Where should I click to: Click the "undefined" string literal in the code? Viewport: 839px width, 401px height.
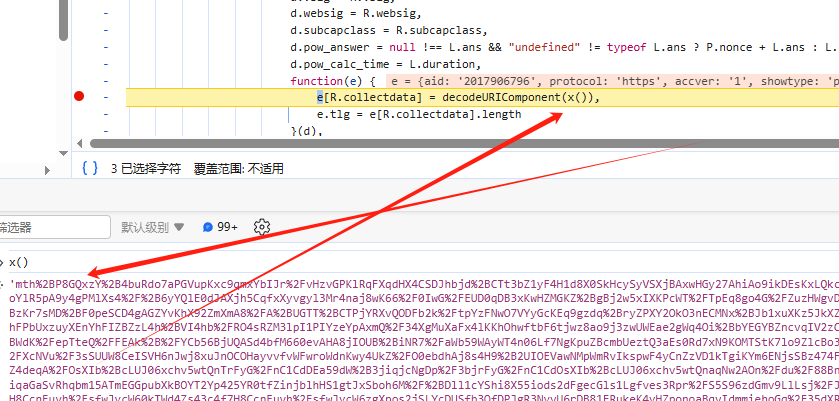click(544, 47)
